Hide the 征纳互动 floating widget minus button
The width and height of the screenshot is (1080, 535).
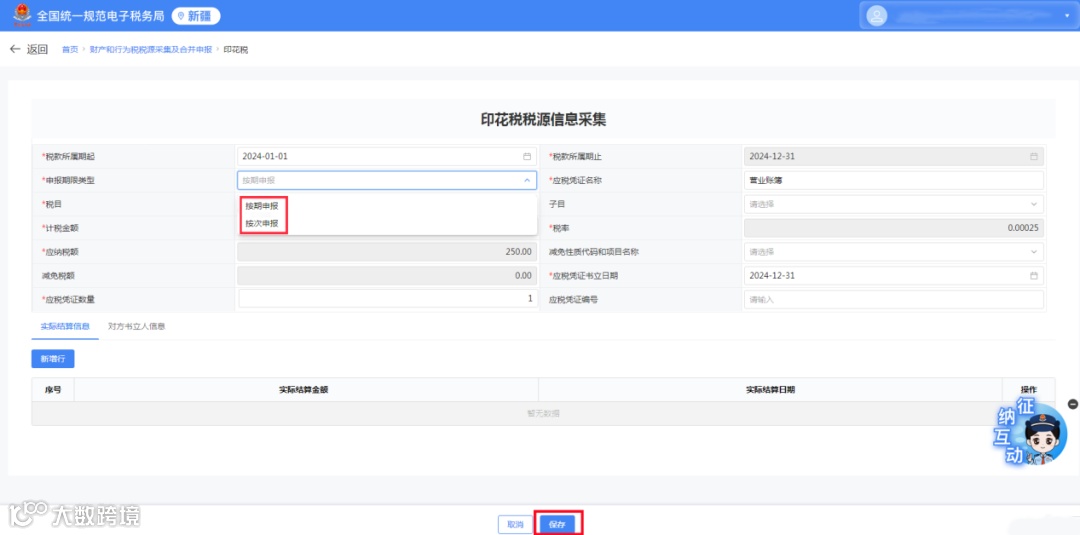1072,404
